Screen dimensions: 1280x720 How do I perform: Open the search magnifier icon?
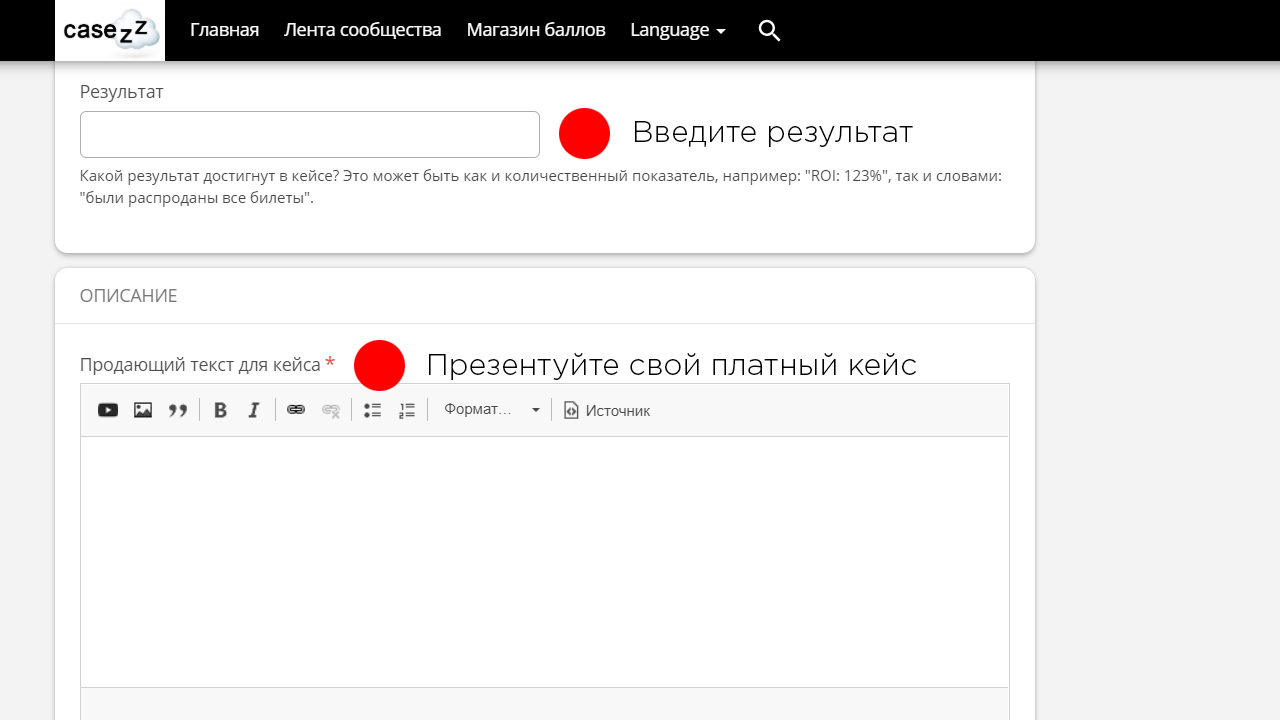(769, 30)
